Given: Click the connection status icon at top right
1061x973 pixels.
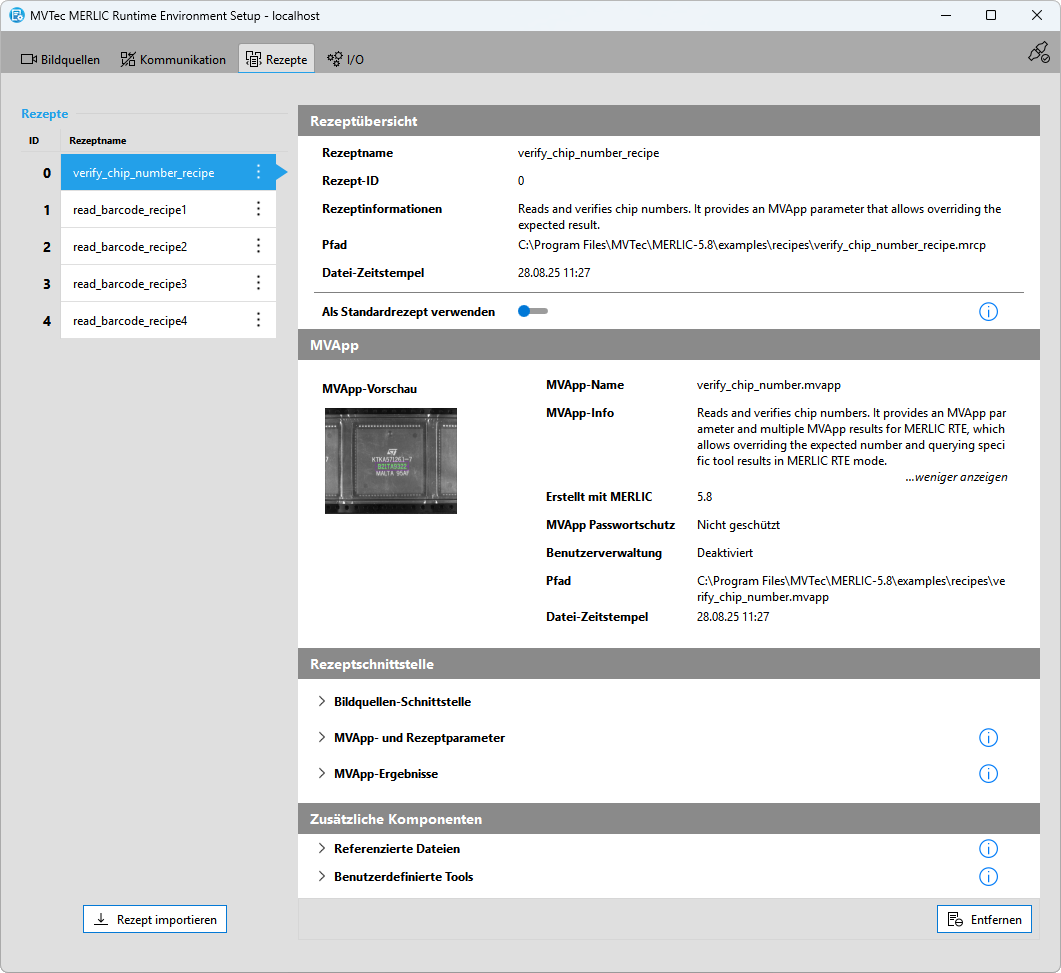Looking at the screenshot, I should [1038, 53].
